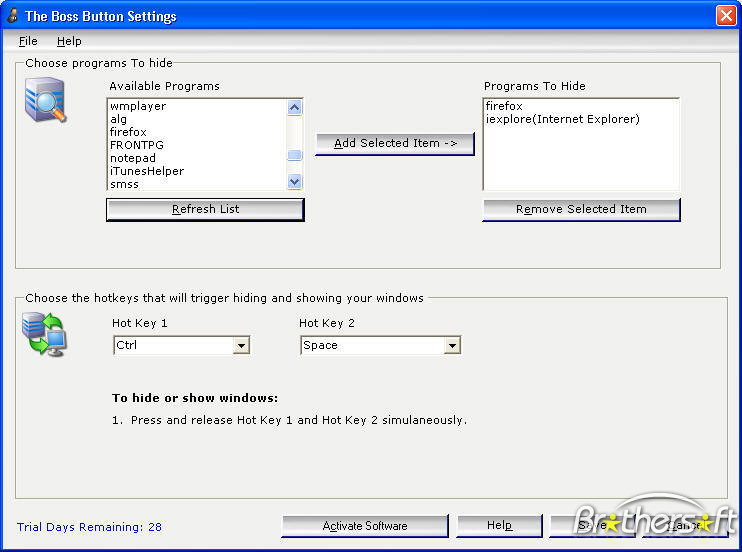Click the title bar application icon

point(11,16)
